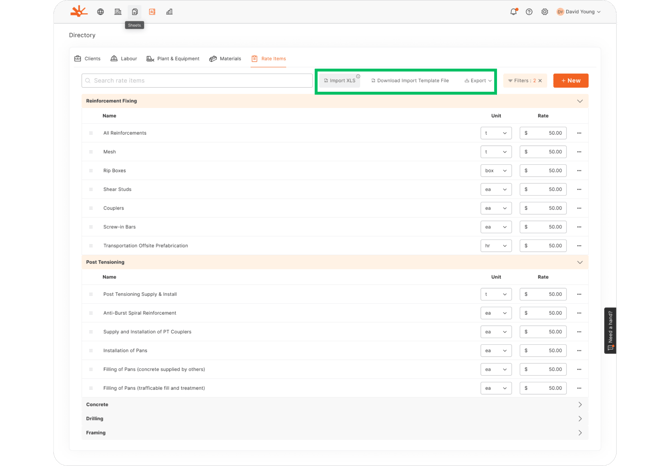Expand the Drilling section
670x466 pixels.
tap(579, 419)
